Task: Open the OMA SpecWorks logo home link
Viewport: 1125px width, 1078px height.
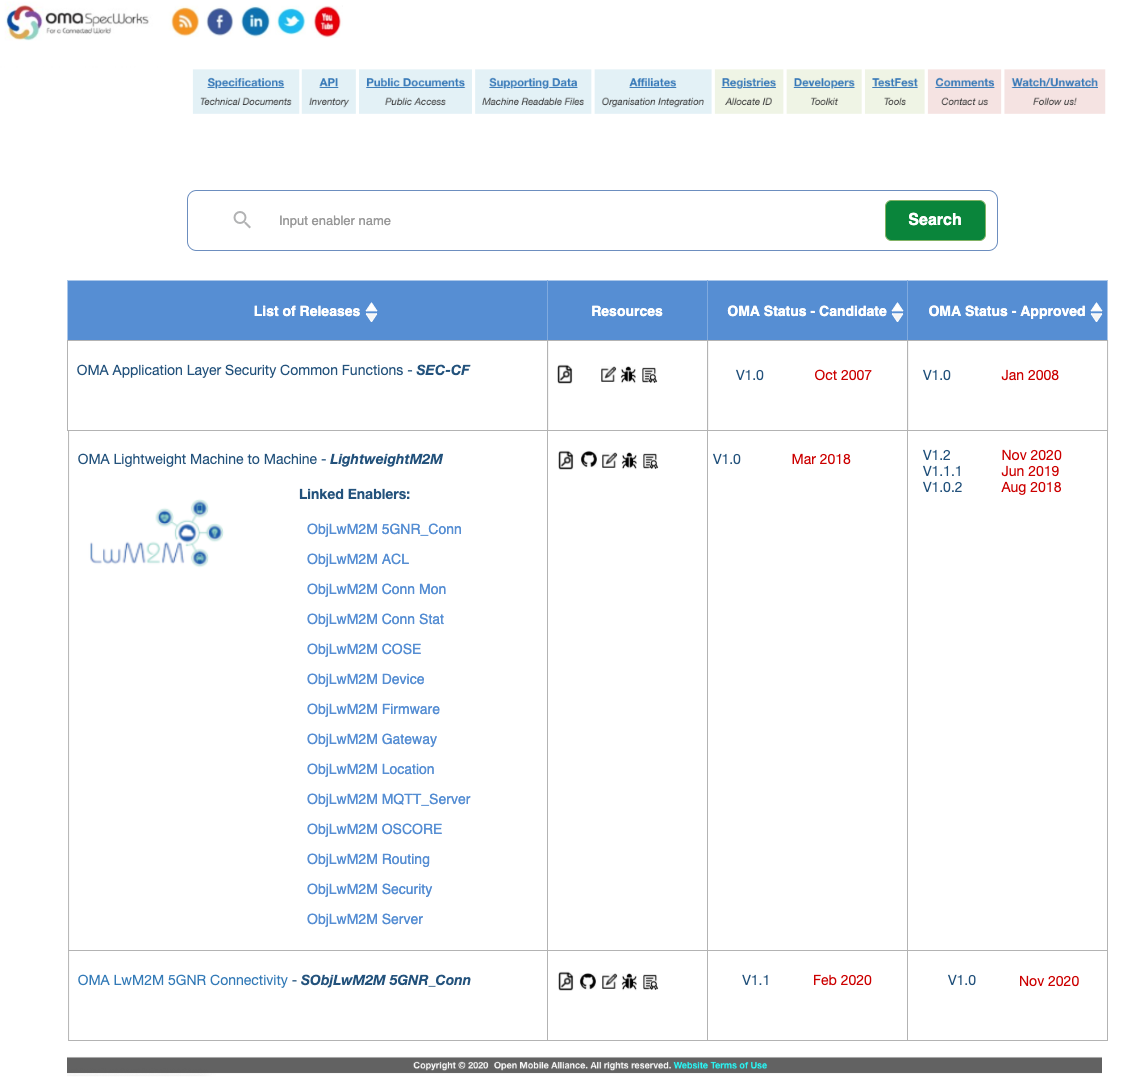Action: (x=77, y=22)
